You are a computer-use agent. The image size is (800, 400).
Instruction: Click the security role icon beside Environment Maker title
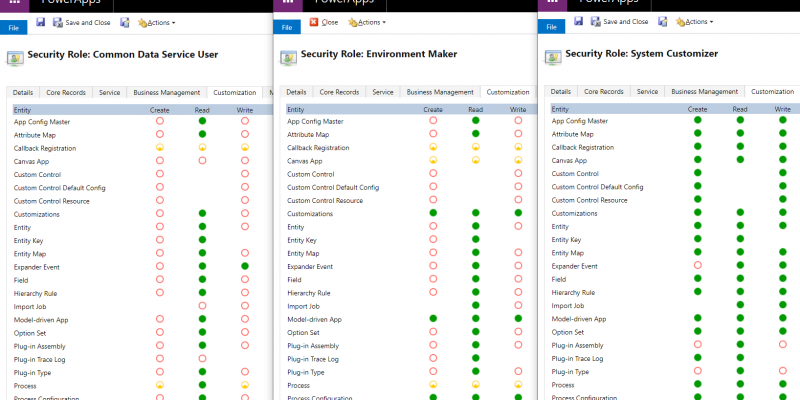289,58
